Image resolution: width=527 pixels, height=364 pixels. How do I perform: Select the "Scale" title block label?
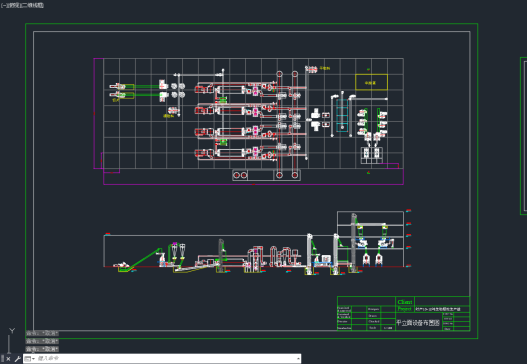[372, 328]
